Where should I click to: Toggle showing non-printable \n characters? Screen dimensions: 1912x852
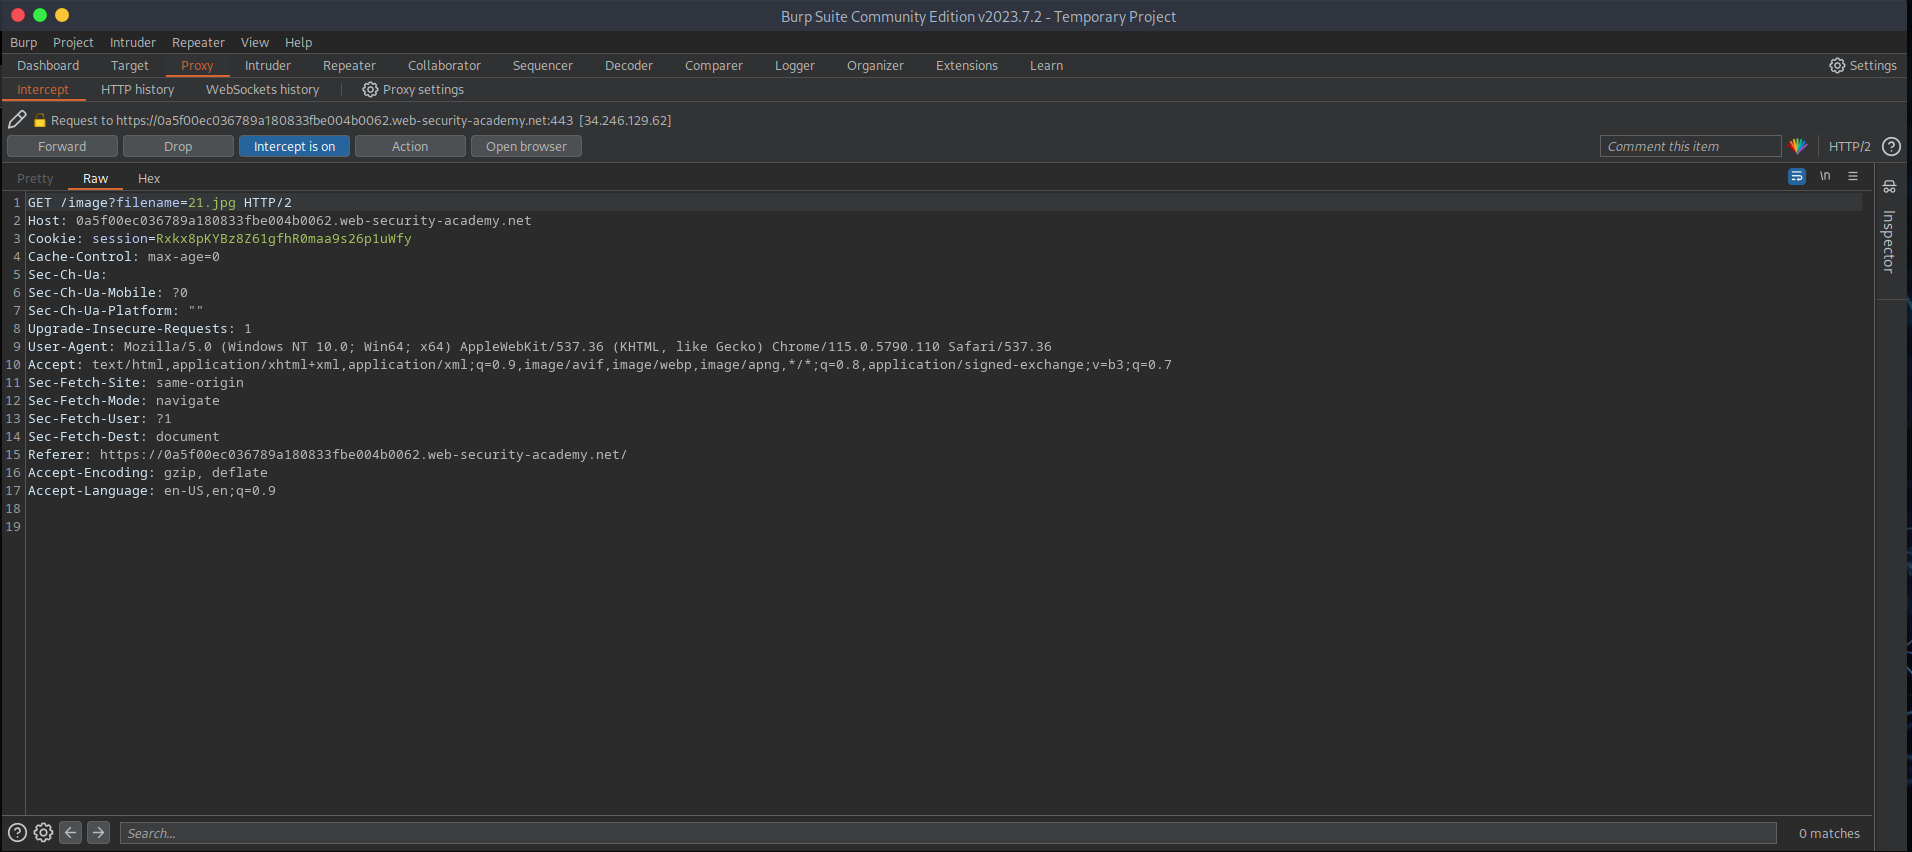[x=1825, y=176]
